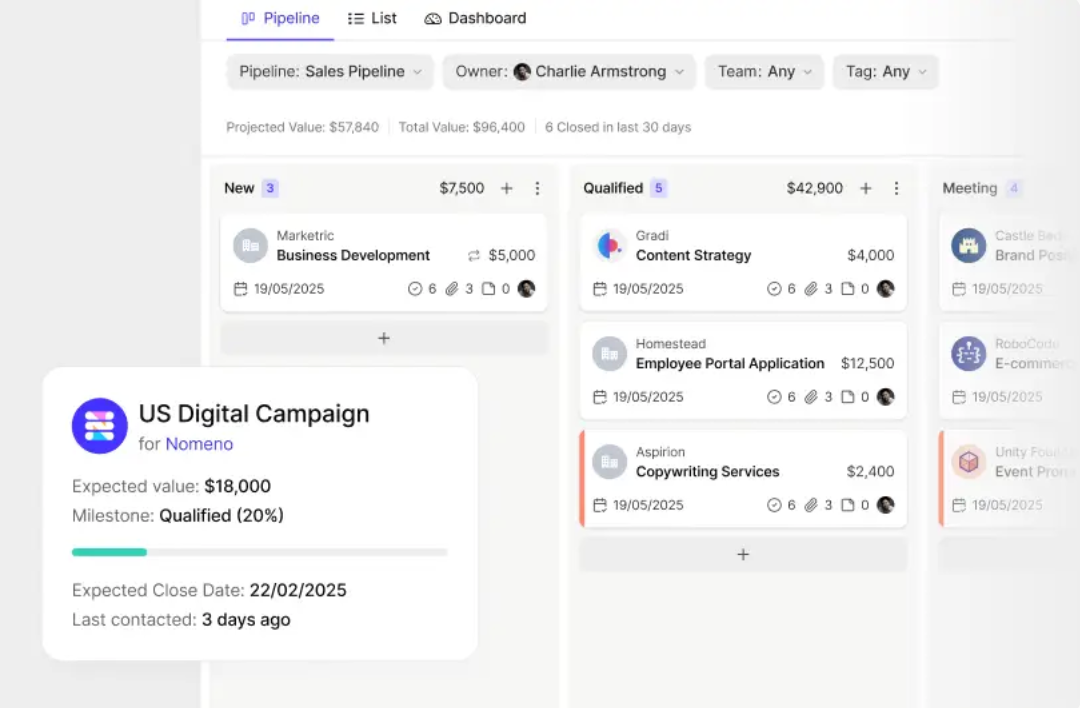Image resolution: width=1080 pixels, height=708 pixels.
Task: Click tasks checkmark icon on Business Development card
Action: point(415,289)
